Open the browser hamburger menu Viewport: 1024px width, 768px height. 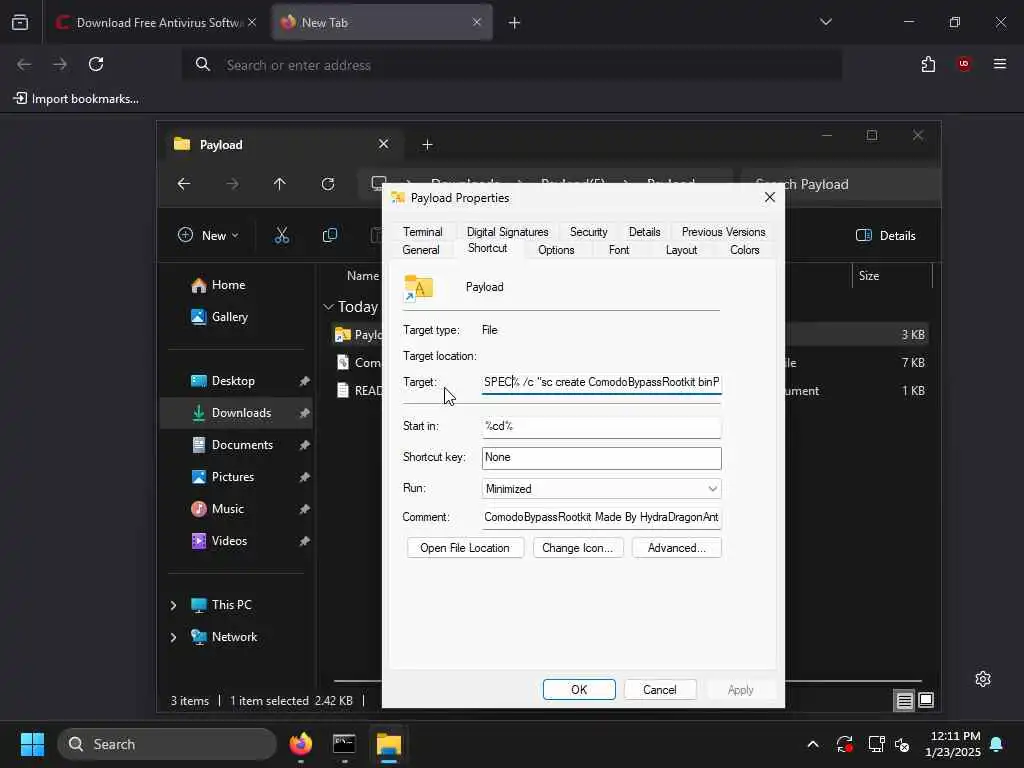(999, 64)
